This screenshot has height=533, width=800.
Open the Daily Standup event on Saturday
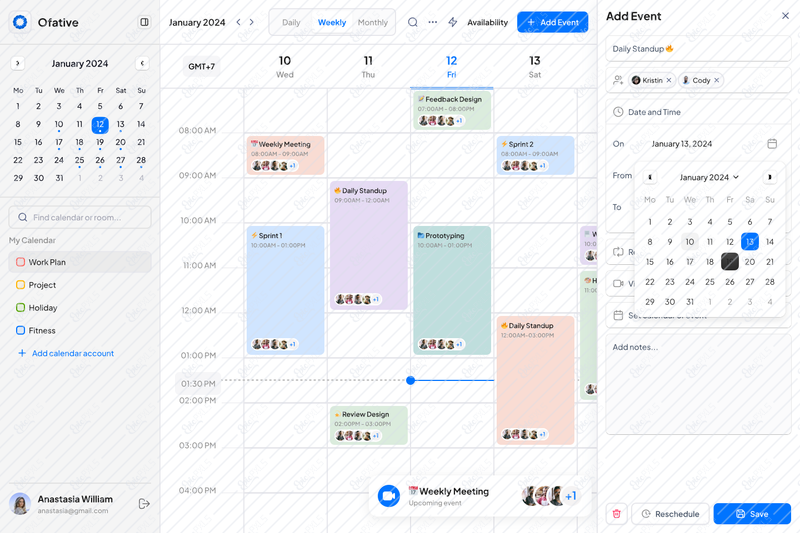pyautogui.click(x=536, y=380)
